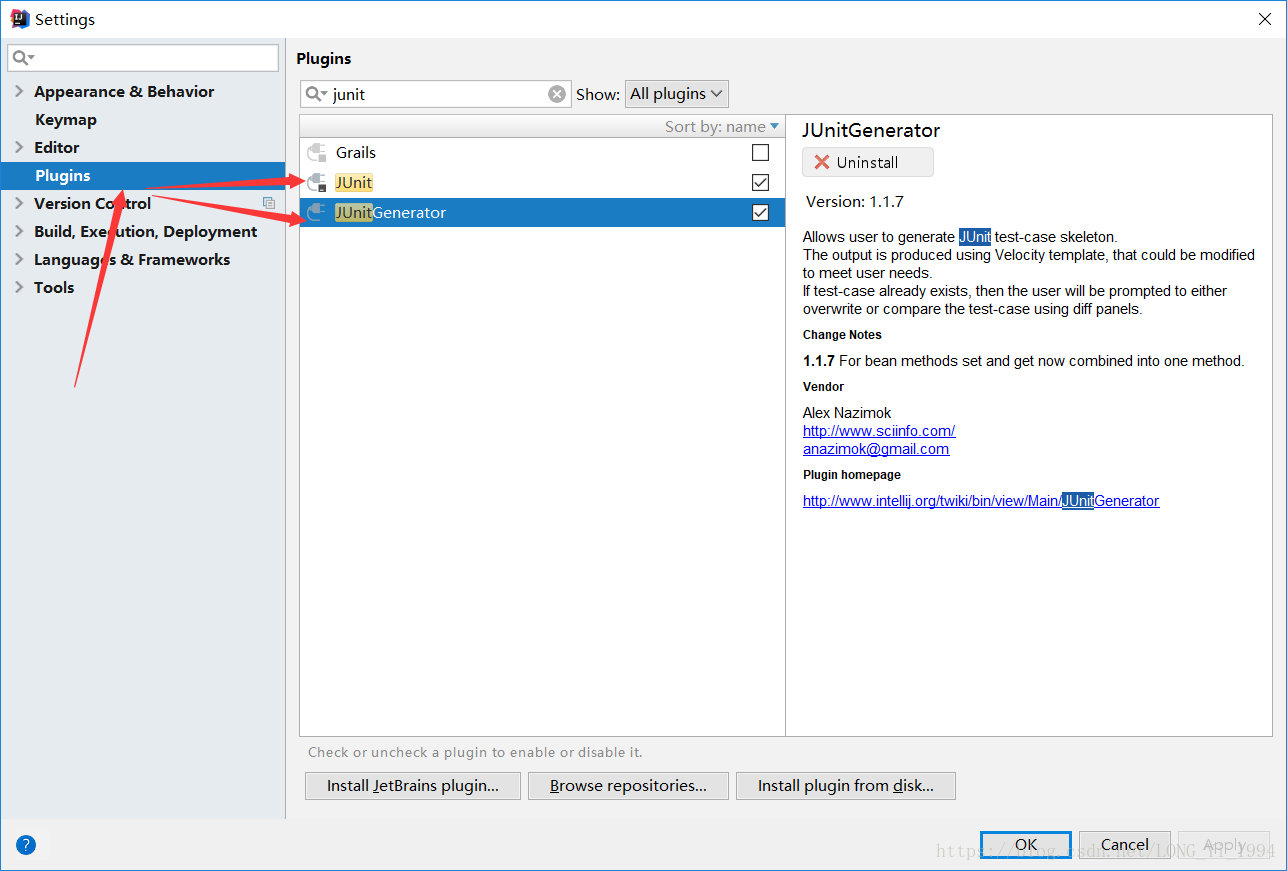Expand Build, Execution, Deployment
Screen dimensions: 1287x871
click(19, 231)
